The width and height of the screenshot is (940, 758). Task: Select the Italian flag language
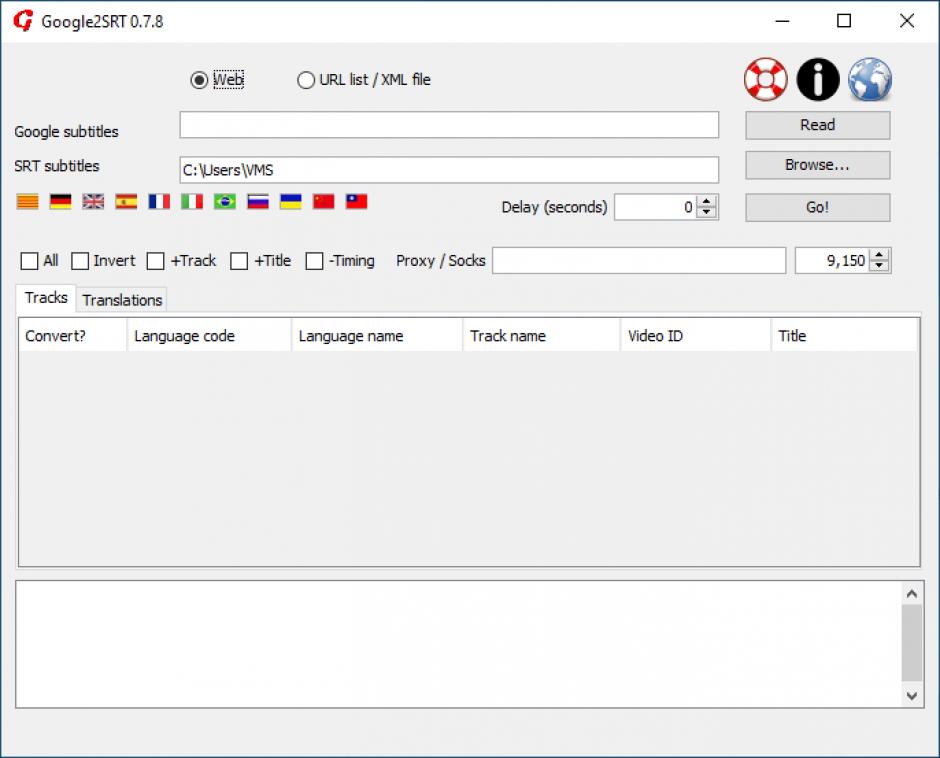pos(192,201)
